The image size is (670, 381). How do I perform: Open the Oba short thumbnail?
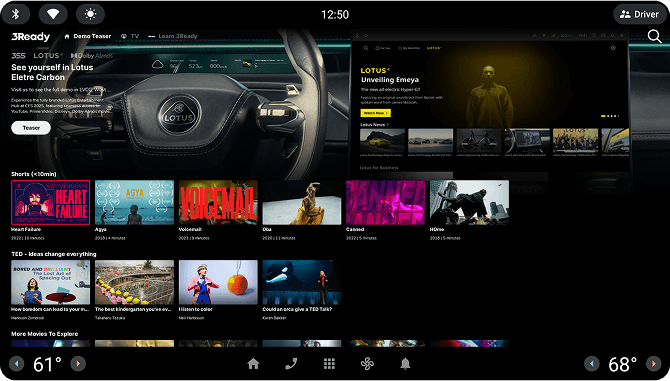[x=302, y=202]
